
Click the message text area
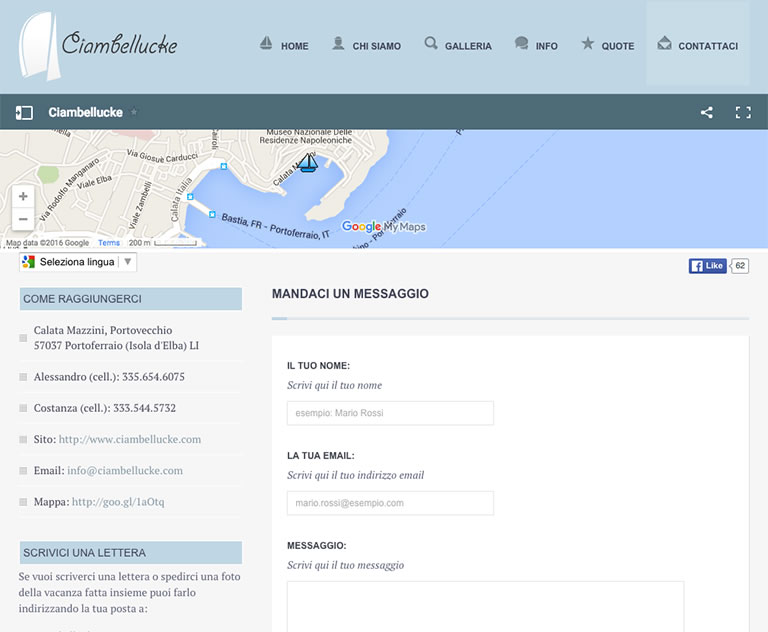[485, 607]
